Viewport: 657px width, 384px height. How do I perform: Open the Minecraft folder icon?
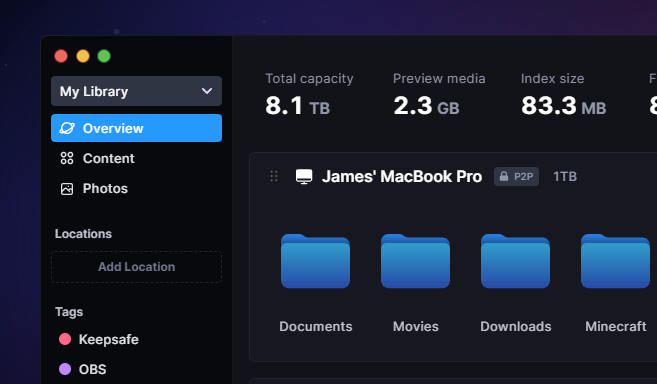616,261
